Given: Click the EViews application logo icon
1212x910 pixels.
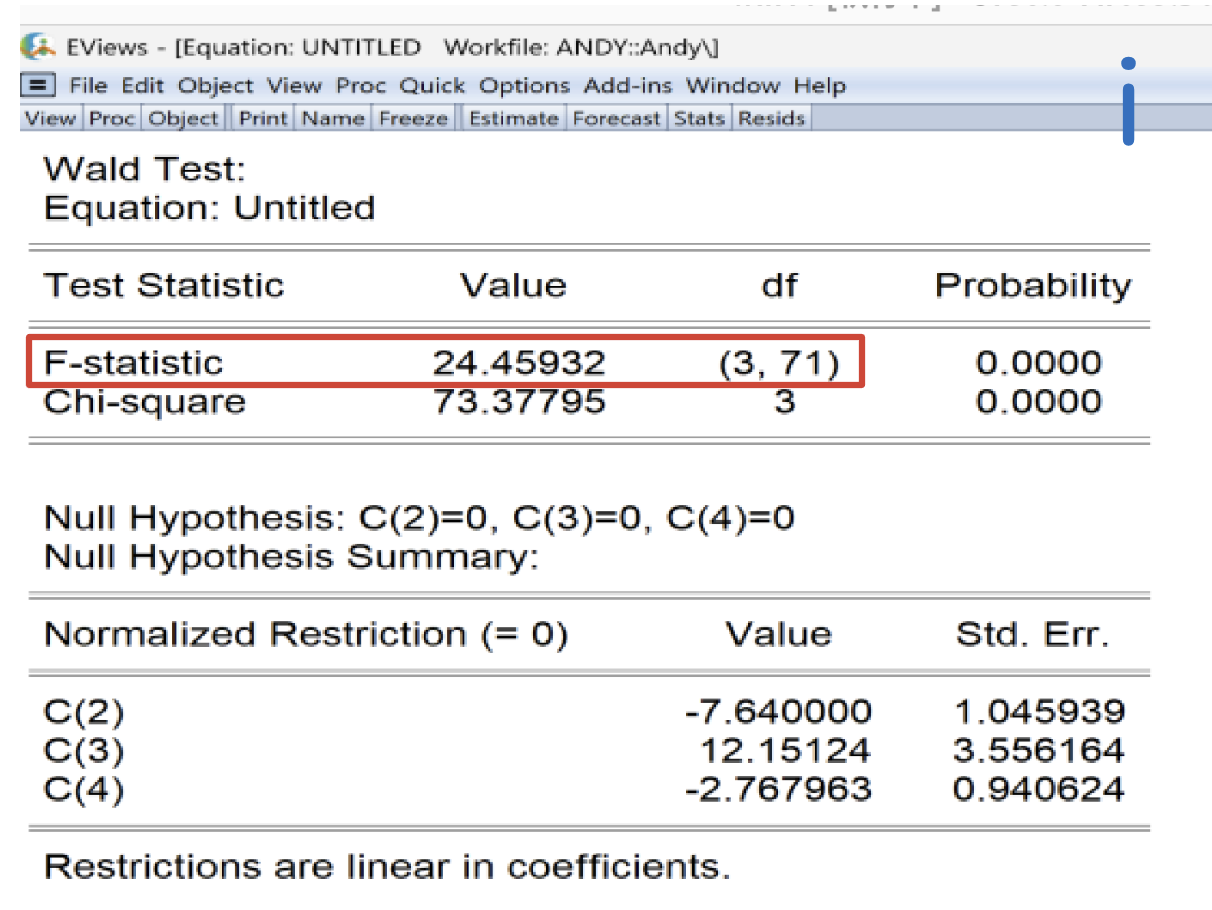Looking at the screenshot, I should tap(37, 47).
